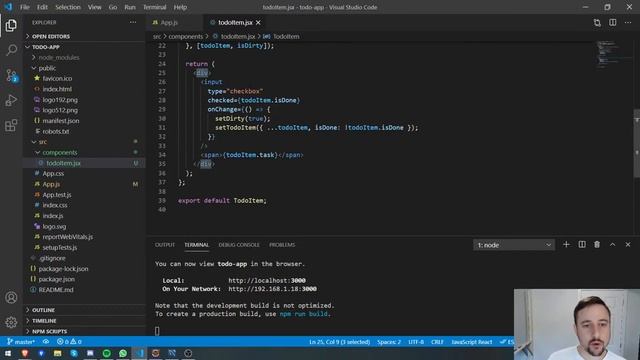Open File Explorer from taskbar
The height and width of the screenshot is (360, 640).
coord(58,353)
